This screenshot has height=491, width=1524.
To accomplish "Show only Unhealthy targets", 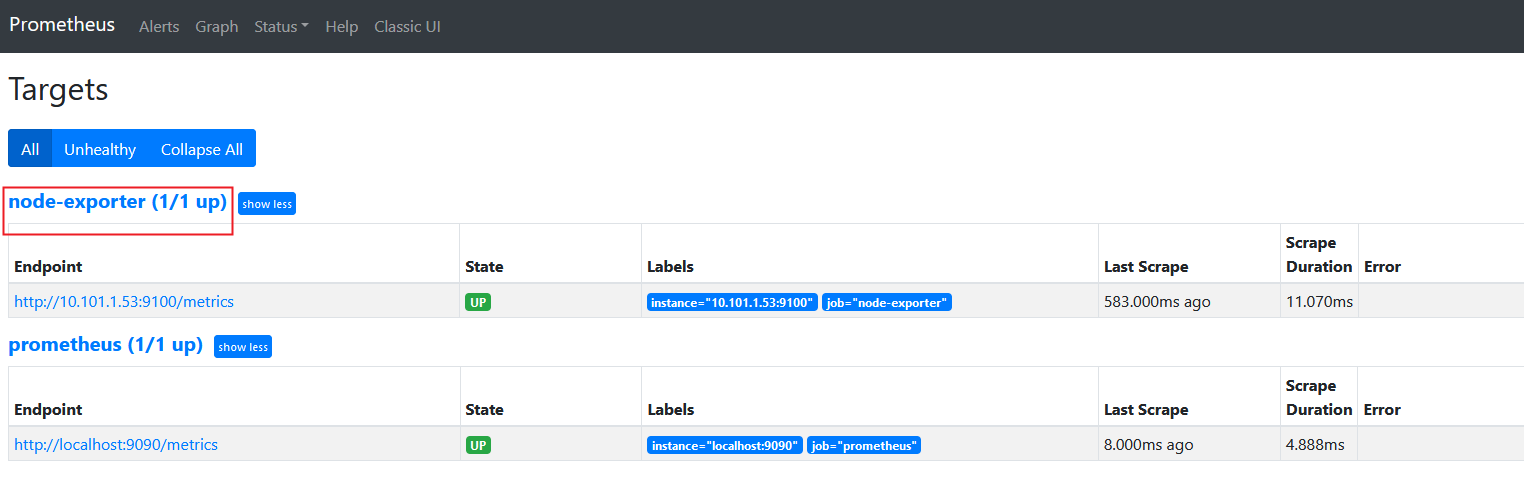I will (x=100, y=149).
